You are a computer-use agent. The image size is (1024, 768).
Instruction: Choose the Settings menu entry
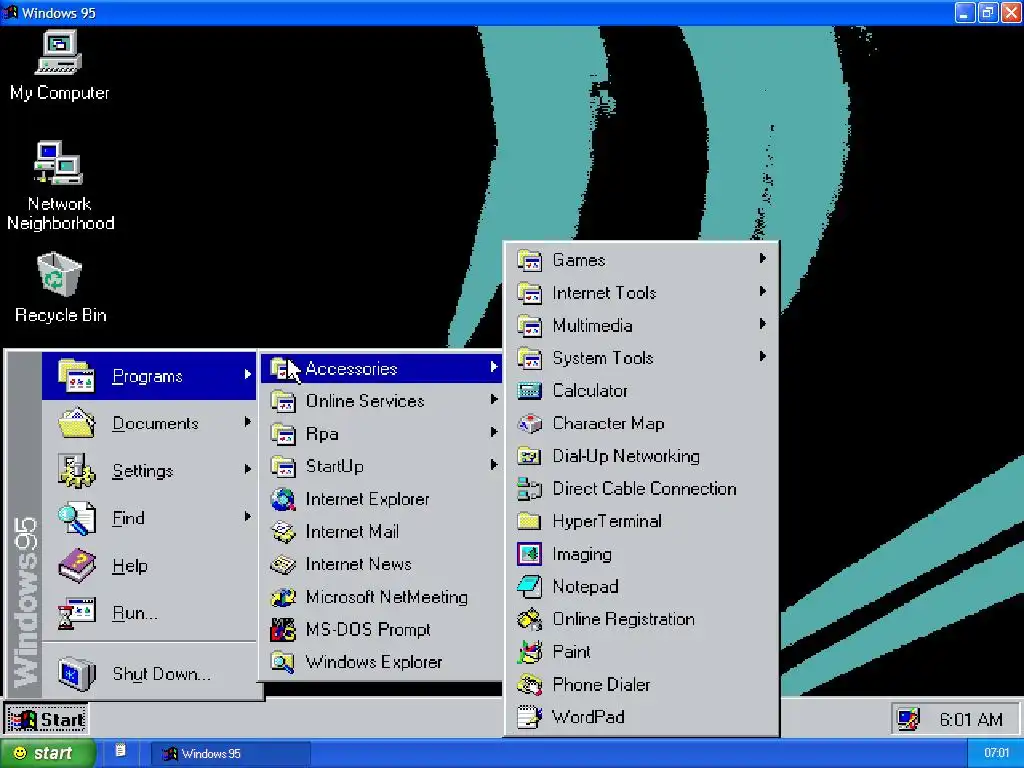point(150,471)
